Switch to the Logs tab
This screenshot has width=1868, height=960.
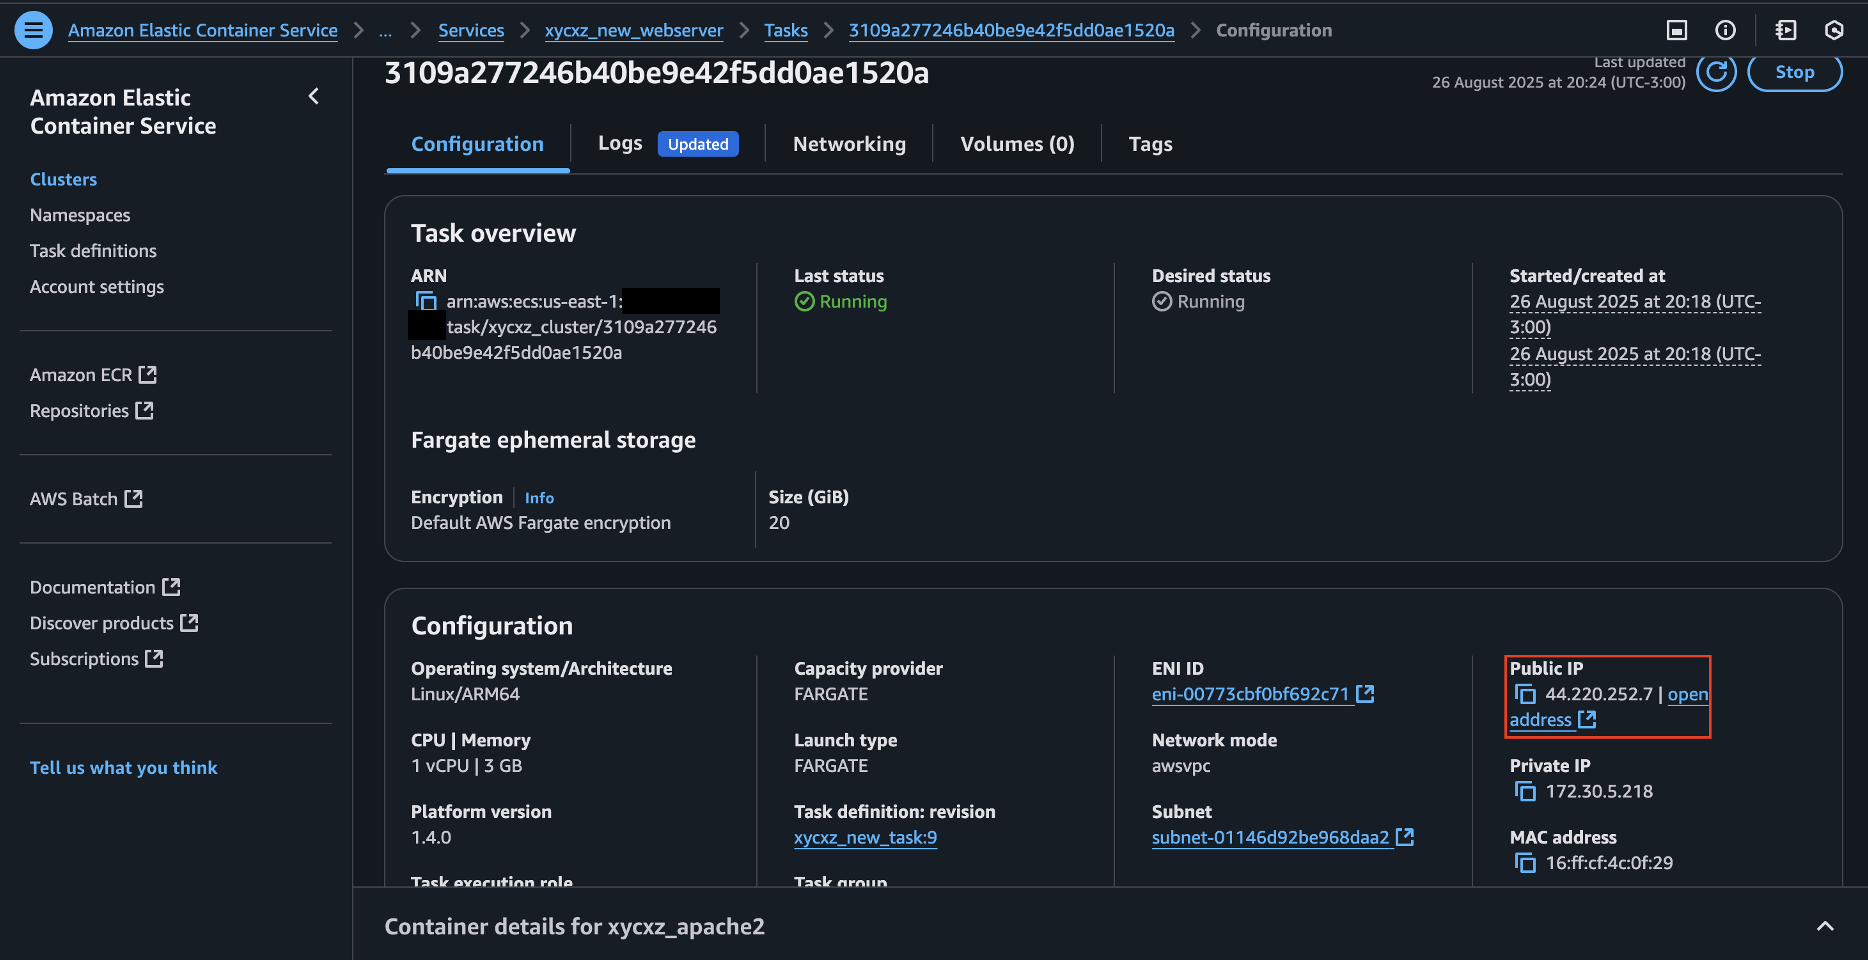(x=620, y=143)
